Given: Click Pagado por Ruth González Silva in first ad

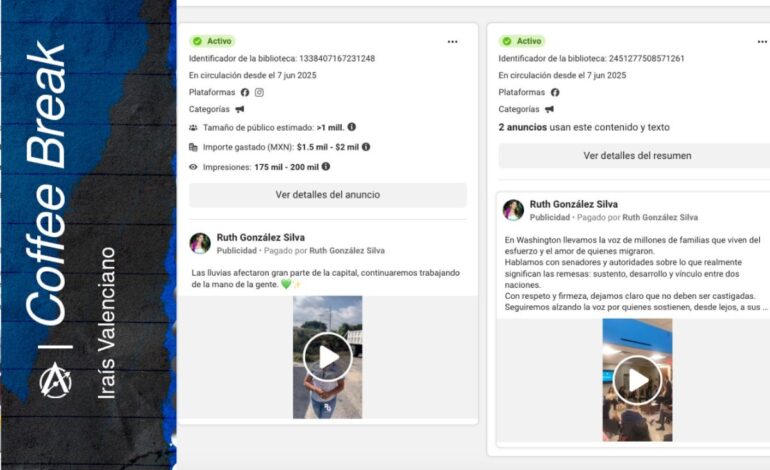Looking at the screenshot, I should (324, 251).
